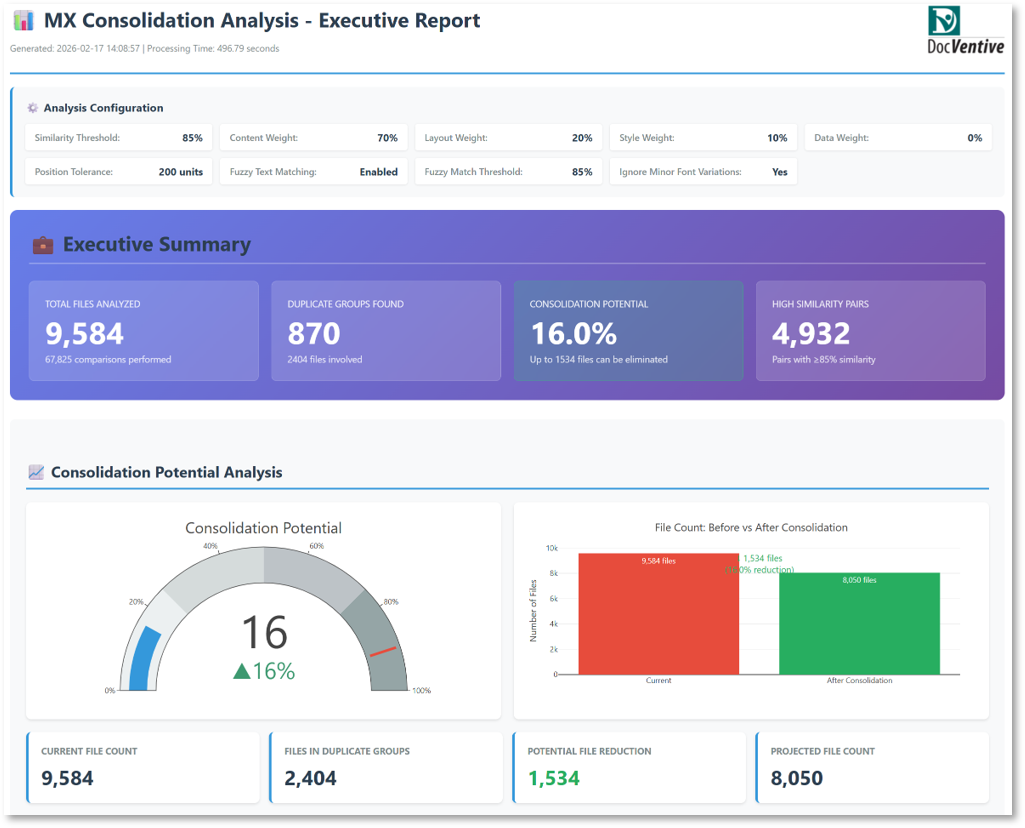Click the red threshold marker on the gauge

pos(382,652)
